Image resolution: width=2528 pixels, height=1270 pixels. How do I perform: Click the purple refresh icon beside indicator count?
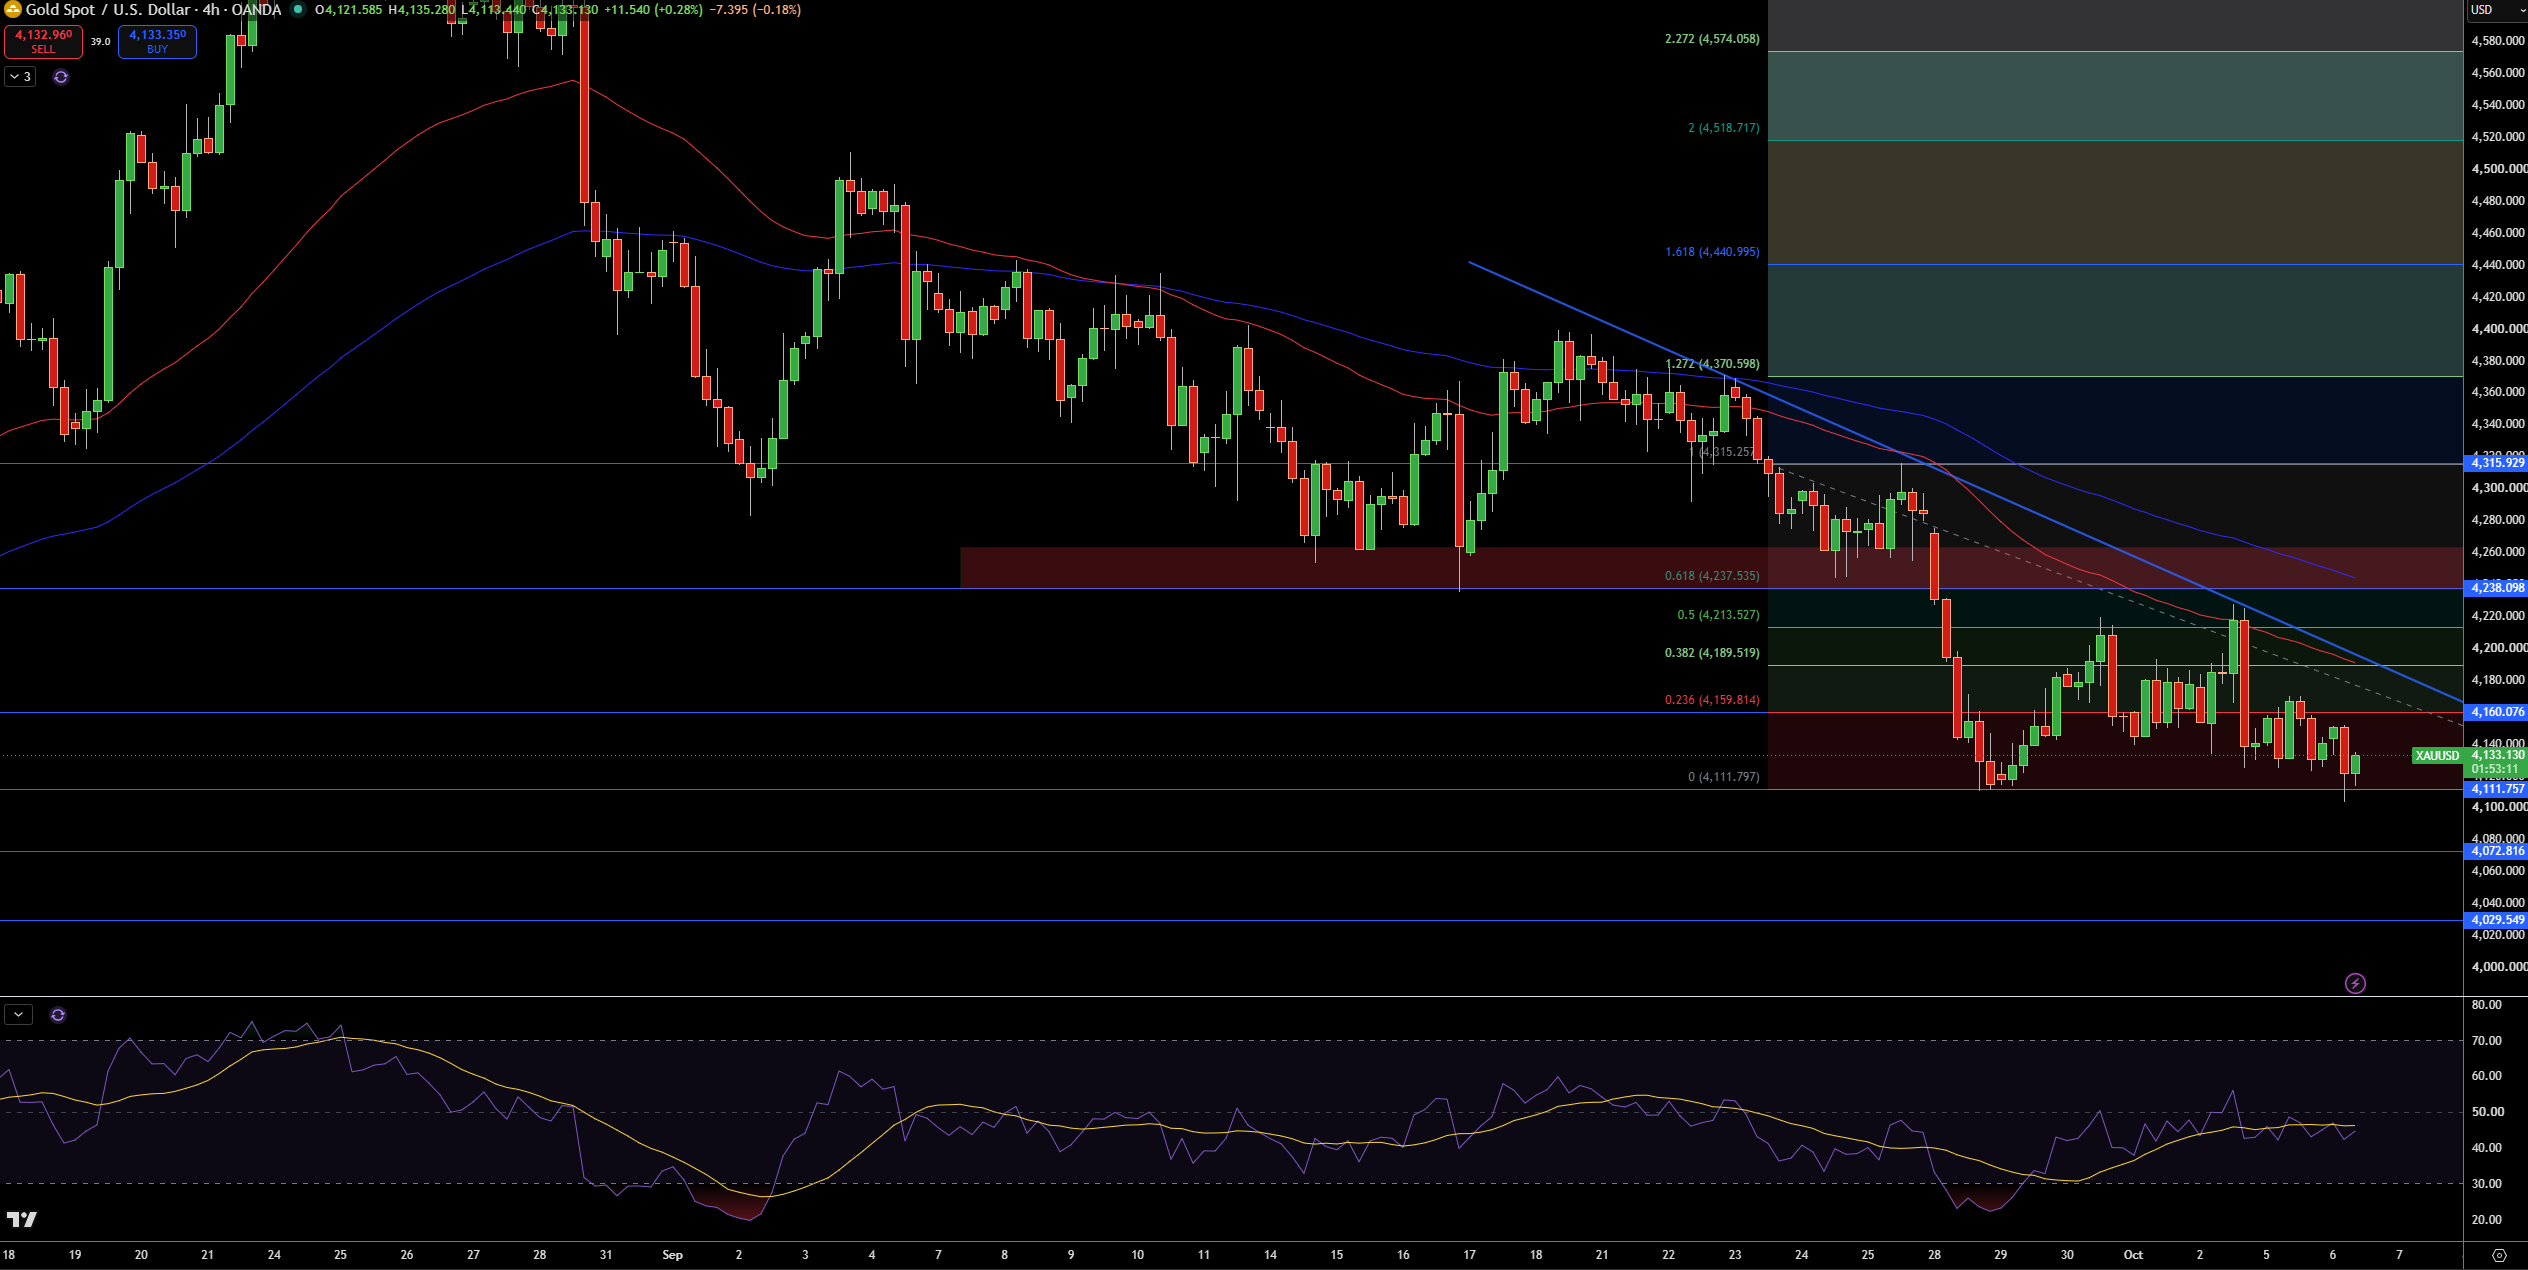tap(61, 77)
